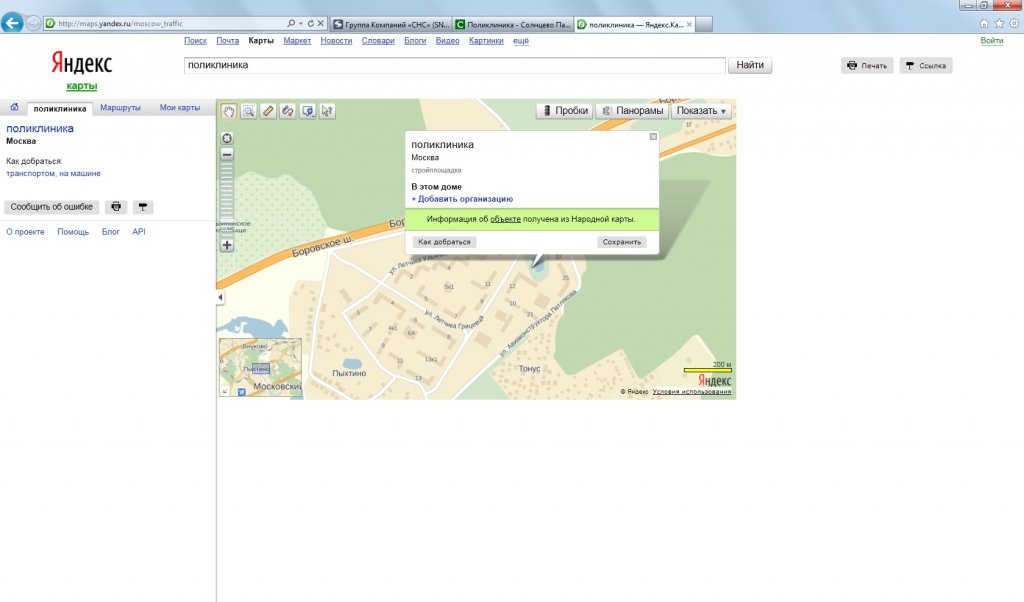Activate the magnifier zoom-area tool

tap(248, 111)
